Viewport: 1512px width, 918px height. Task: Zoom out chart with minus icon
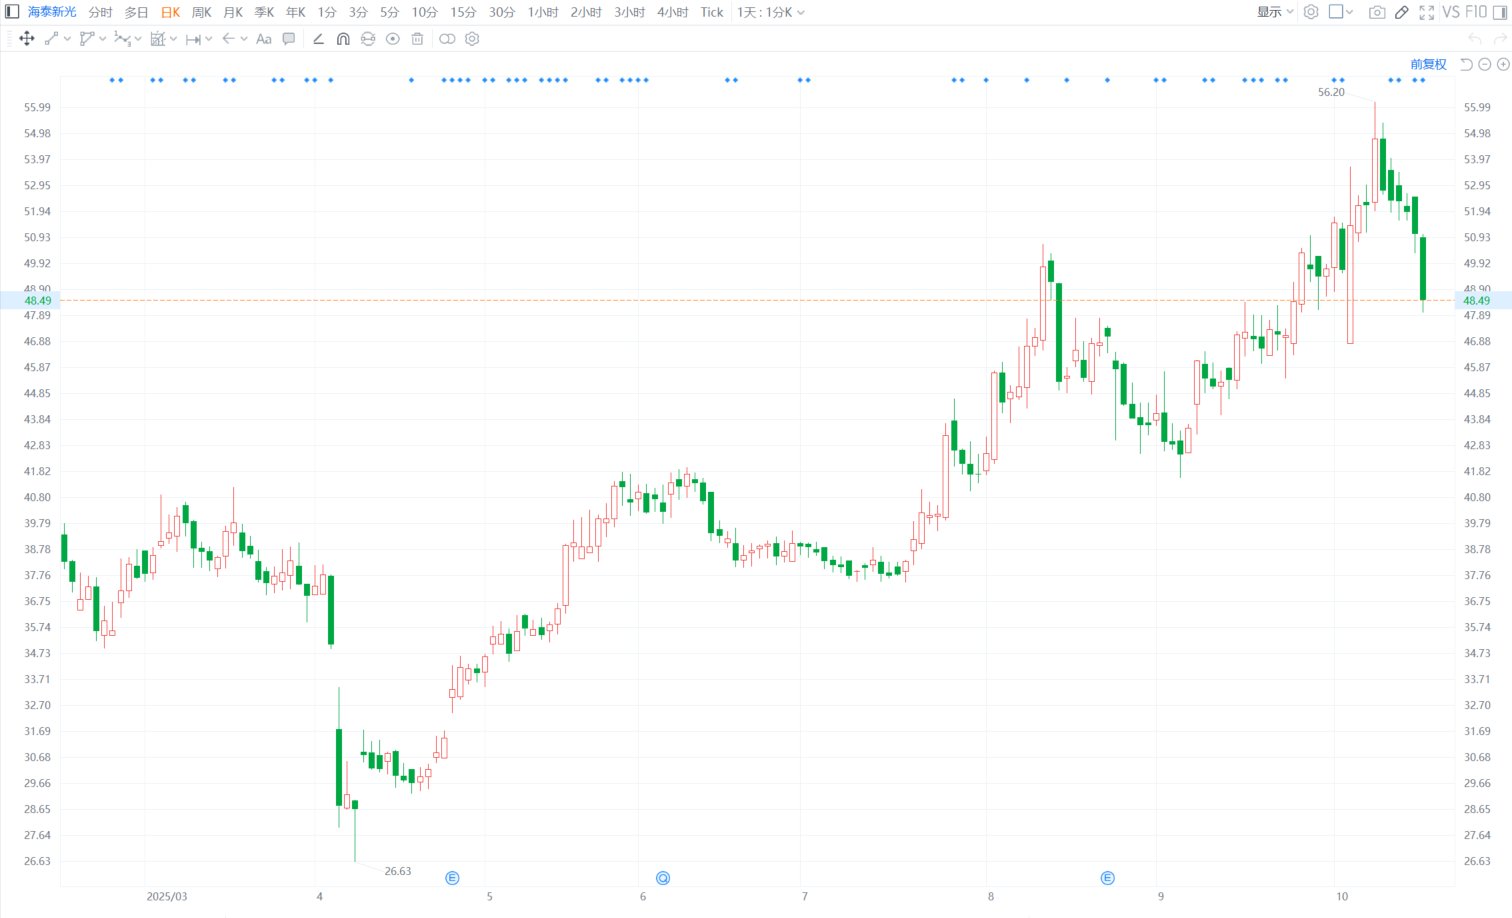1485,64
